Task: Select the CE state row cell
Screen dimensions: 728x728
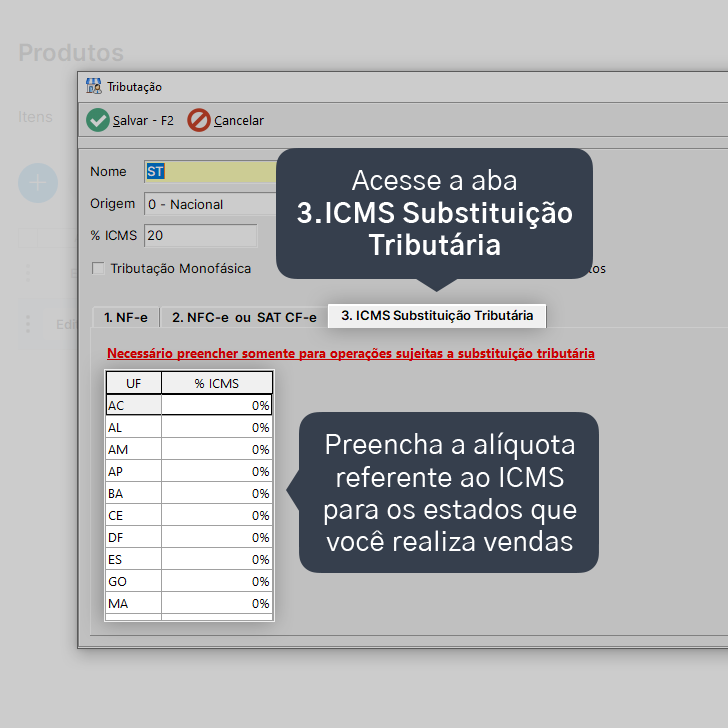Action: click(x=134, y=515)
